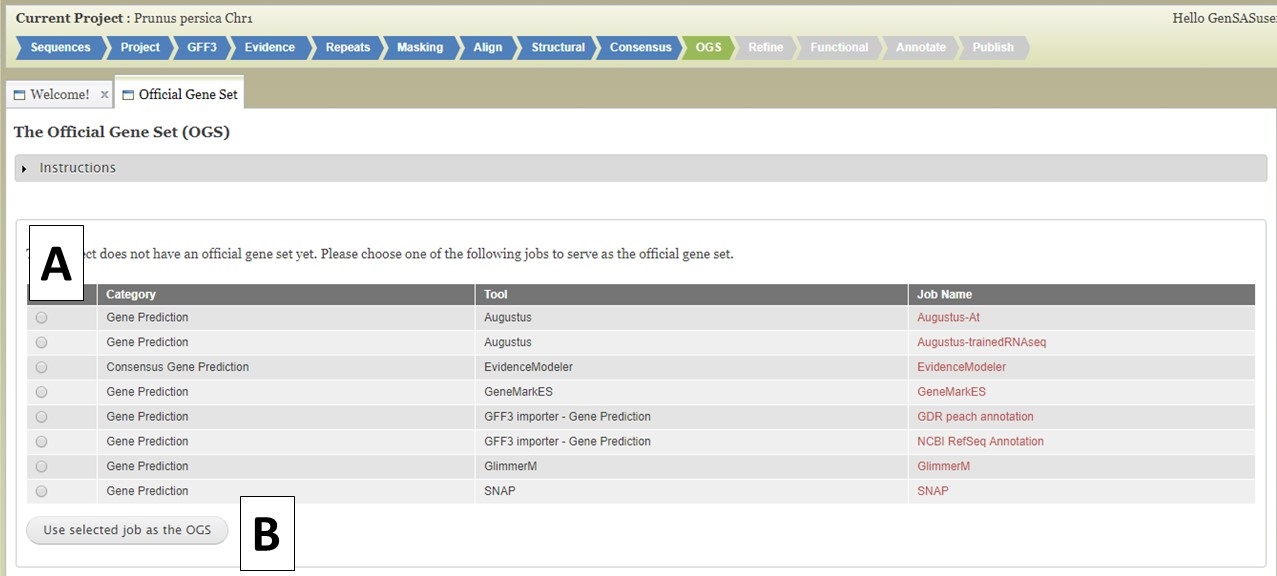1277x576 pixels.
Task: Click the Job Name column header
Action: coord(944,295)
